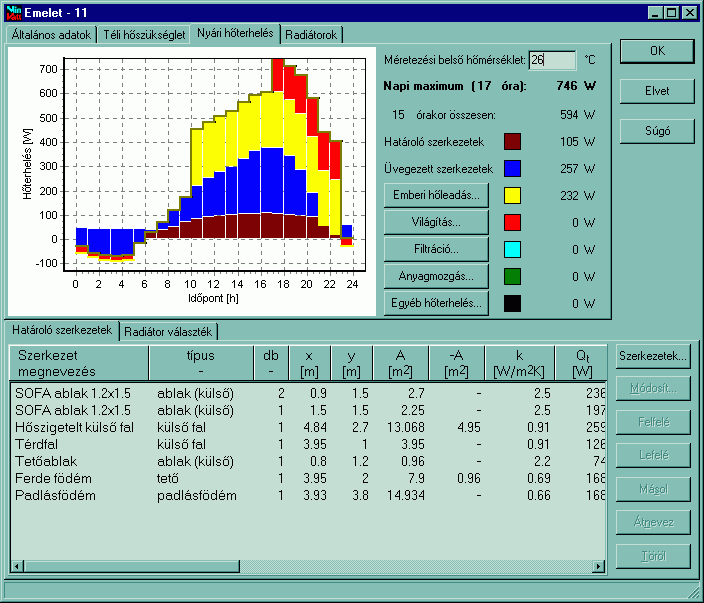Screen dimensions: 704x603
Task: Select the Ferde födém row
Action: pyautogui.click(x=308, y=479)
